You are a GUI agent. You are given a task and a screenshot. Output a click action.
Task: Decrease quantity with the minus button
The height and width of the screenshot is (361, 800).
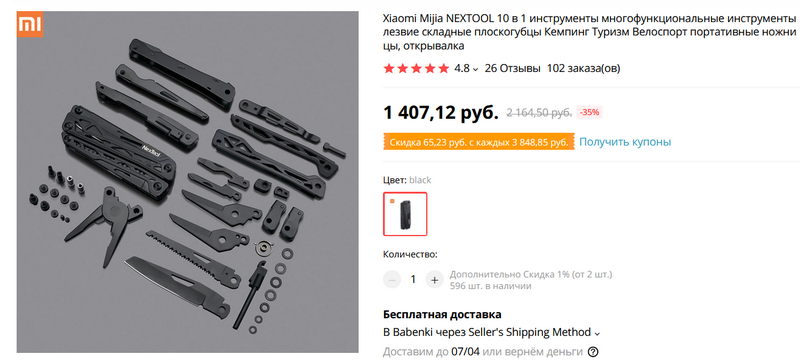click(392, 279)
